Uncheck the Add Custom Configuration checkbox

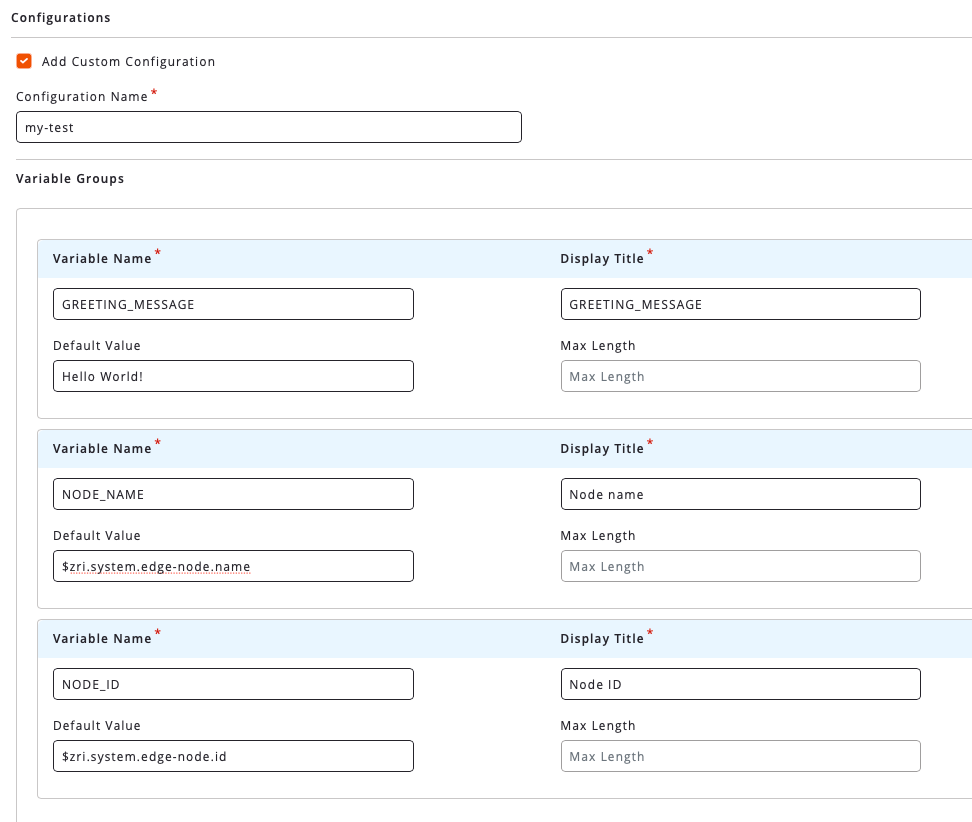pos(24,61)
